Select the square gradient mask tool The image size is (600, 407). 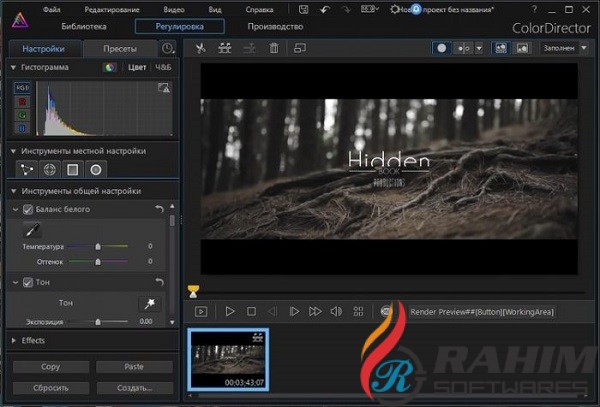point(73,170)
